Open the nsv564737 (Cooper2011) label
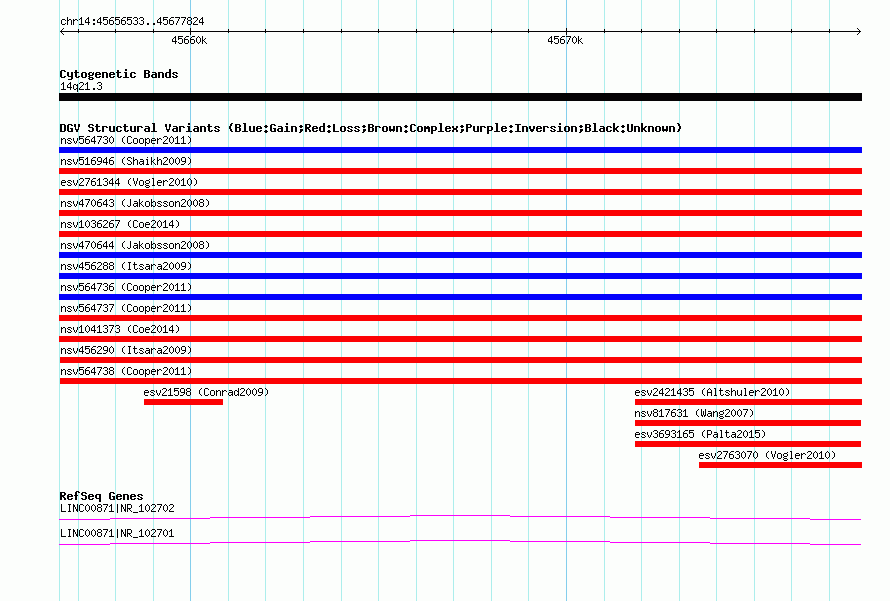Image resolution: width=890 pixels, height=601 pixels. (x=126, y=308)
